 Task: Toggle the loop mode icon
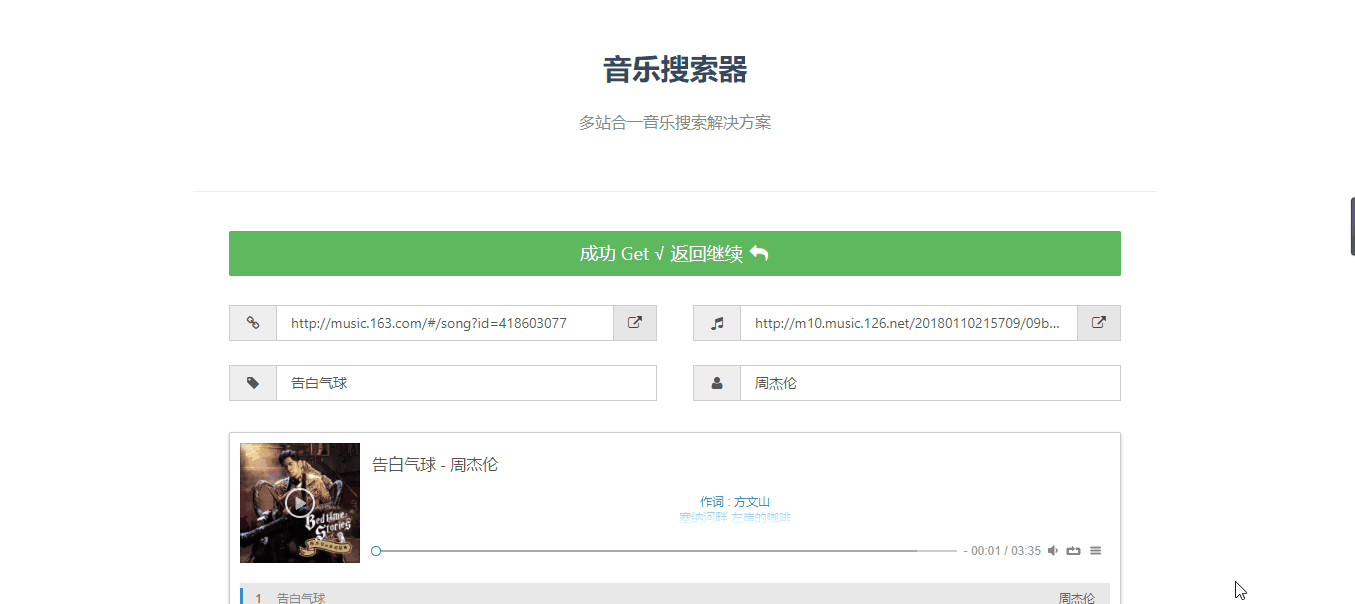1074,551
